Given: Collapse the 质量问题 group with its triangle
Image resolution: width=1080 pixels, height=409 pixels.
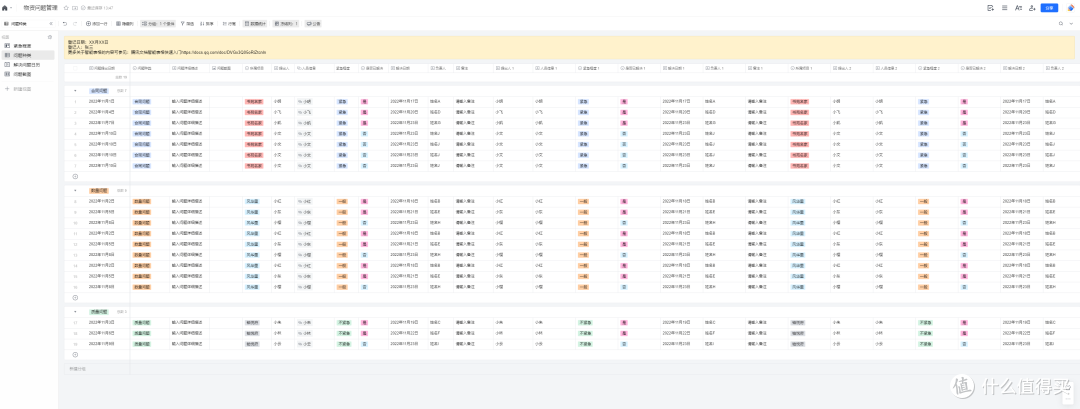Looking at the screenshot, I should (x=75, y=311).
